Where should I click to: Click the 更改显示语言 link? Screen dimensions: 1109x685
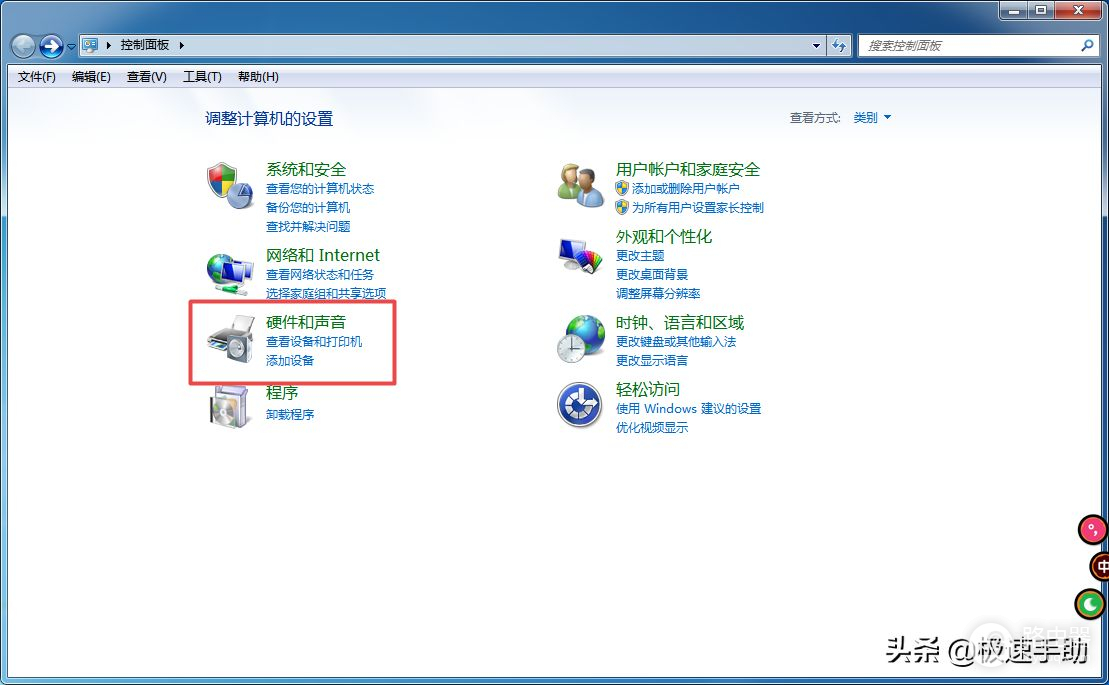pos(651,361)
